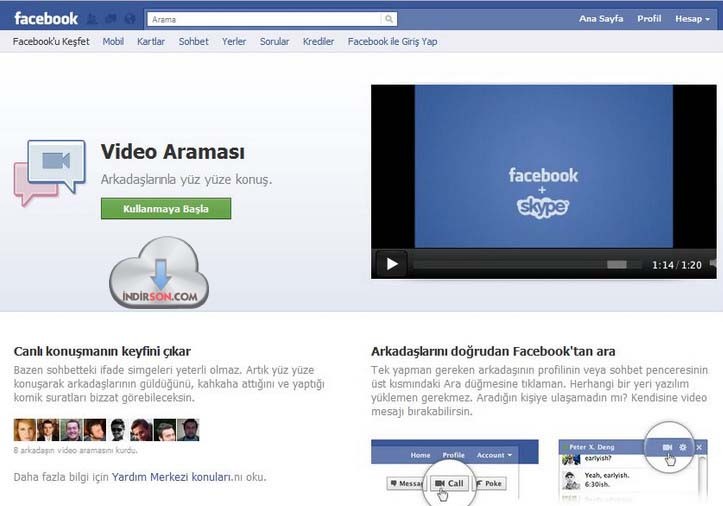Play the facebook + skype video
This screenshot has height=506, width=723.
[391, 264]
